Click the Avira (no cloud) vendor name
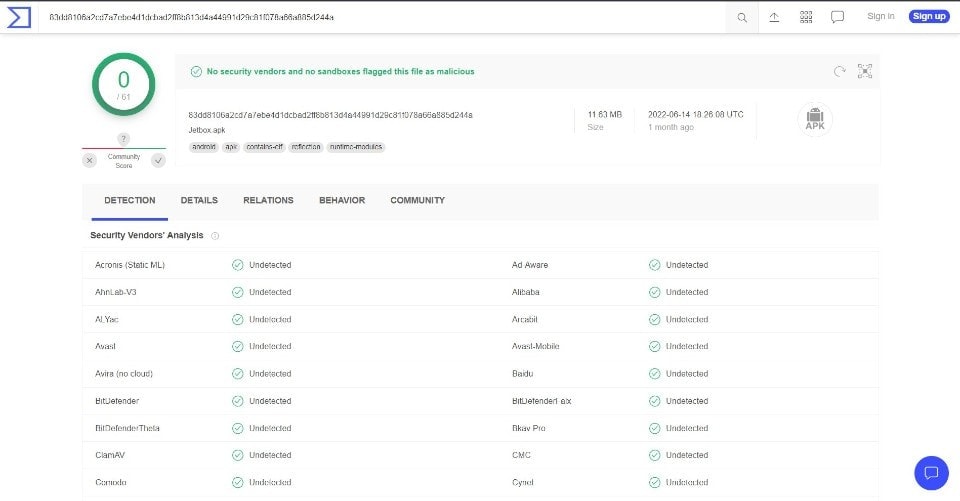960x501 pixels. click(x=124, y=374)
